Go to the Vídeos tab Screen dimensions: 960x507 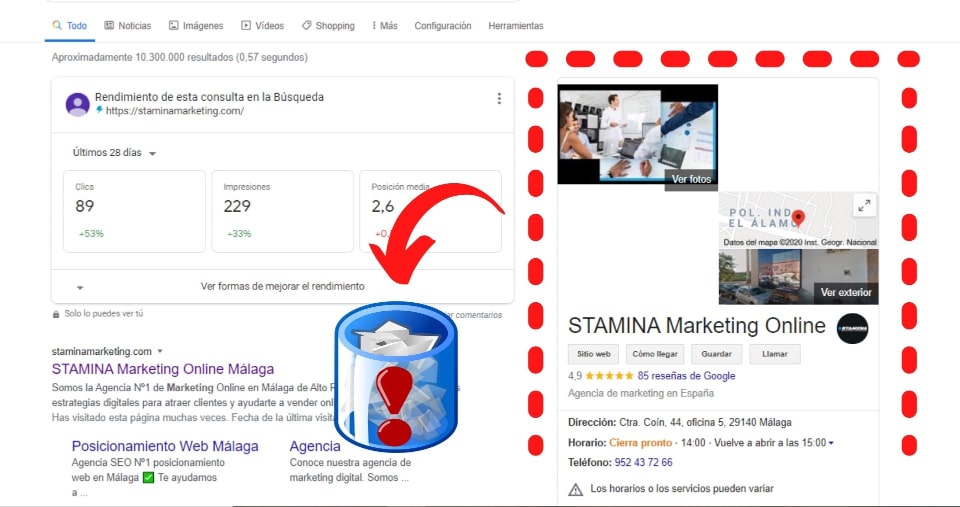click(263, 26)
